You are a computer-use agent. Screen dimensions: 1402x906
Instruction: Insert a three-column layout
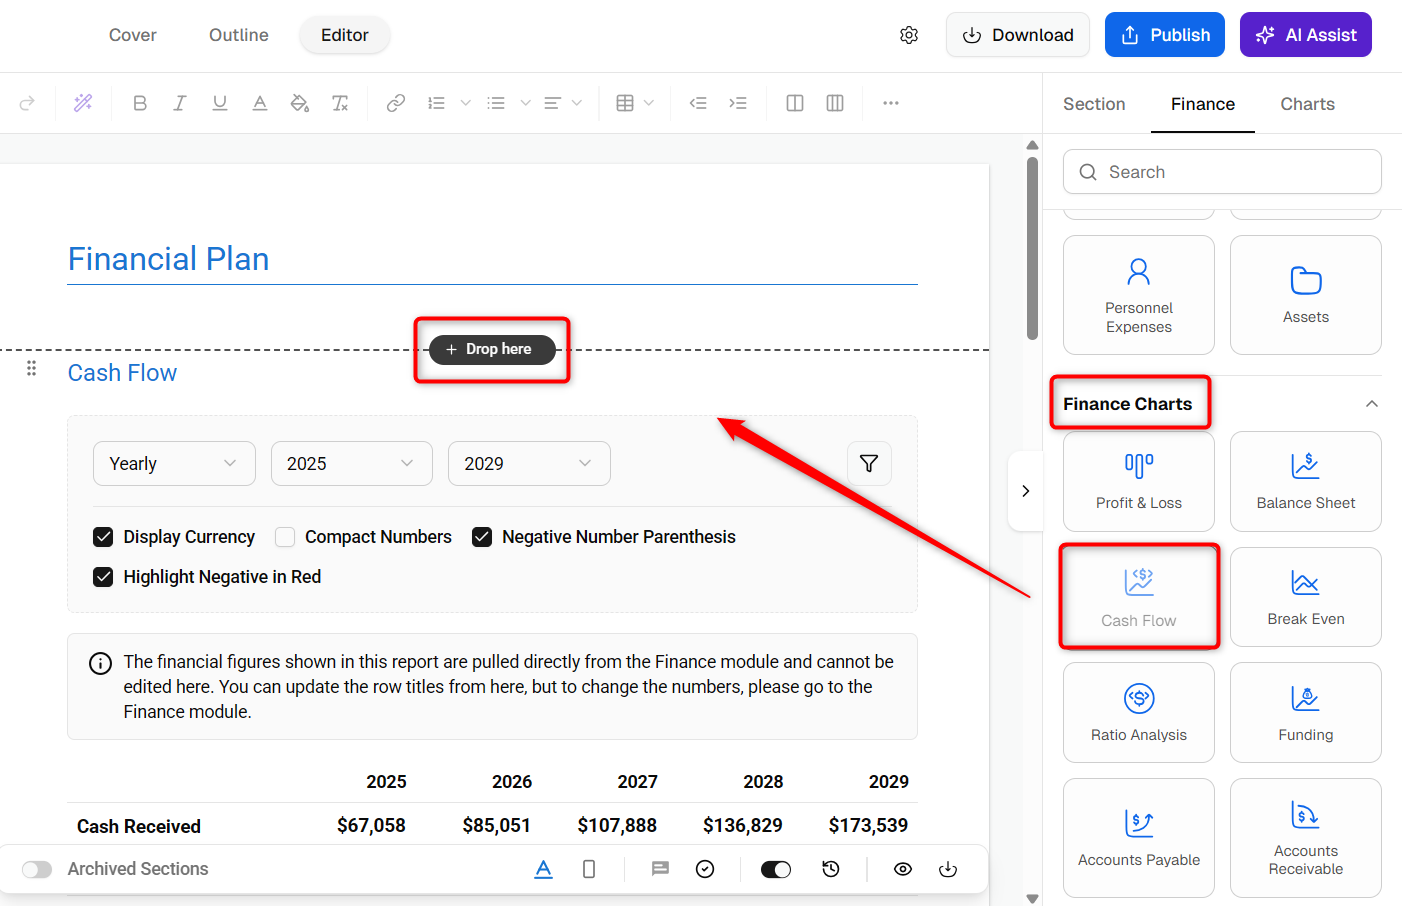tap(835, 103)
